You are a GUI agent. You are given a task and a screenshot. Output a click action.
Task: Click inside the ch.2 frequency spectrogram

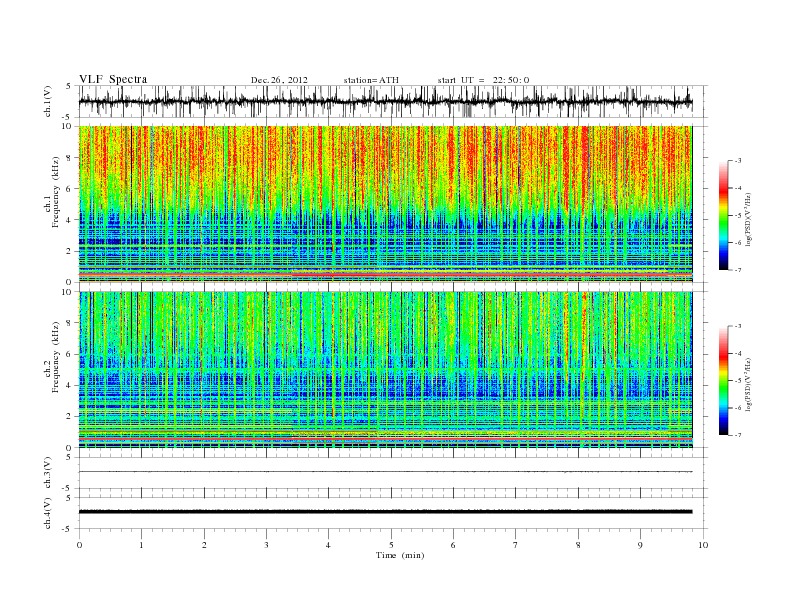(385, 370)
